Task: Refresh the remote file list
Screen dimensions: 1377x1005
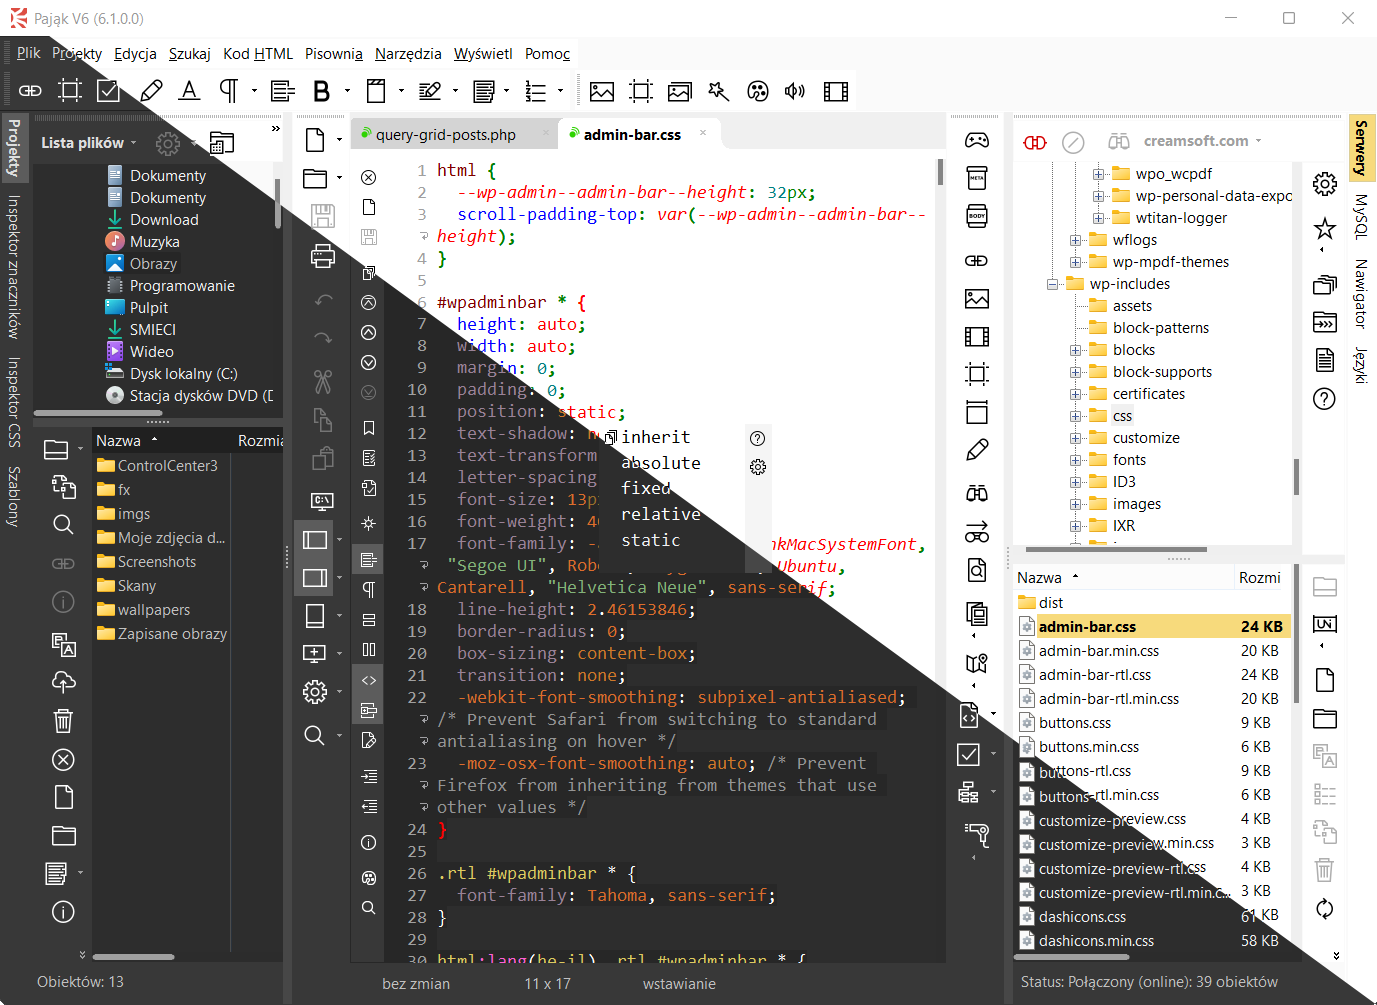Action: [1324, 908]
